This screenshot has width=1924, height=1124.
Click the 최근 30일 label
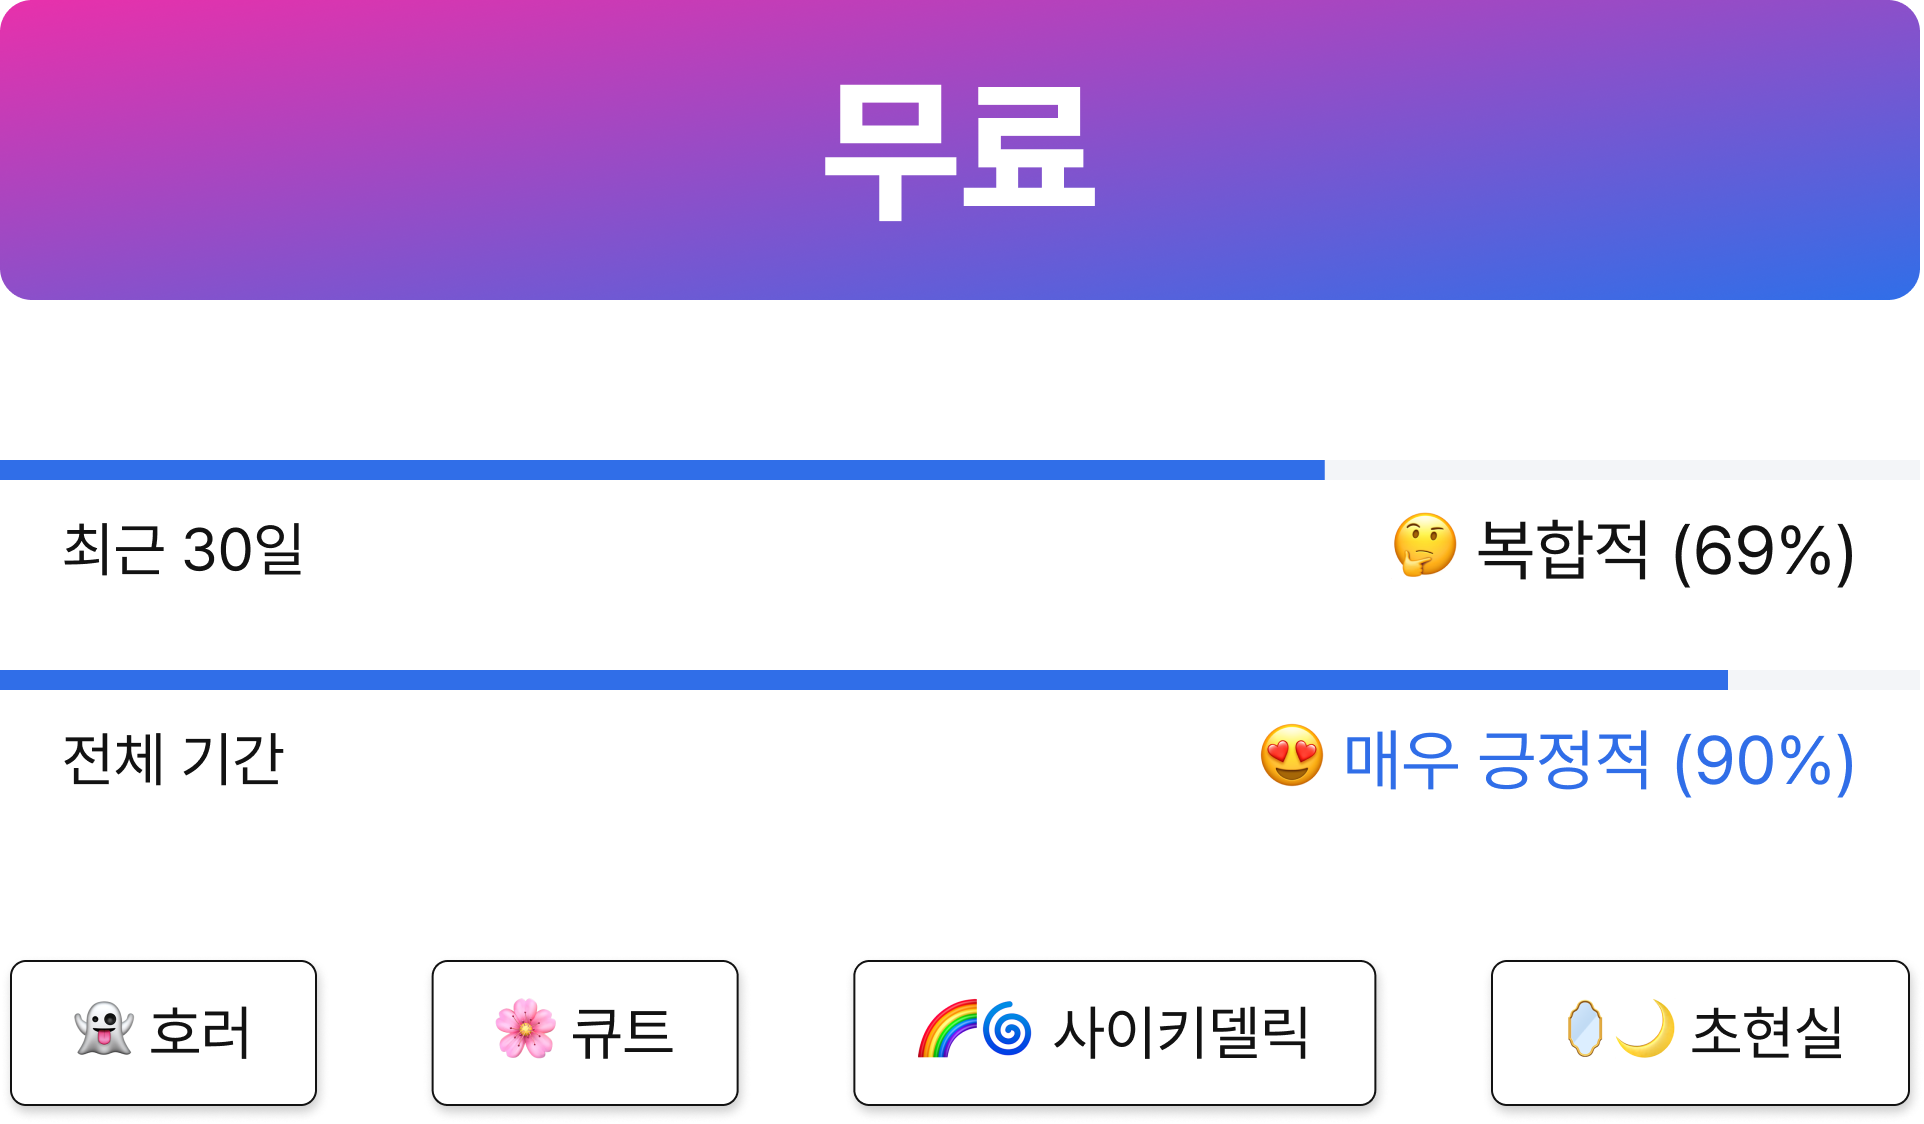[183, 549]
